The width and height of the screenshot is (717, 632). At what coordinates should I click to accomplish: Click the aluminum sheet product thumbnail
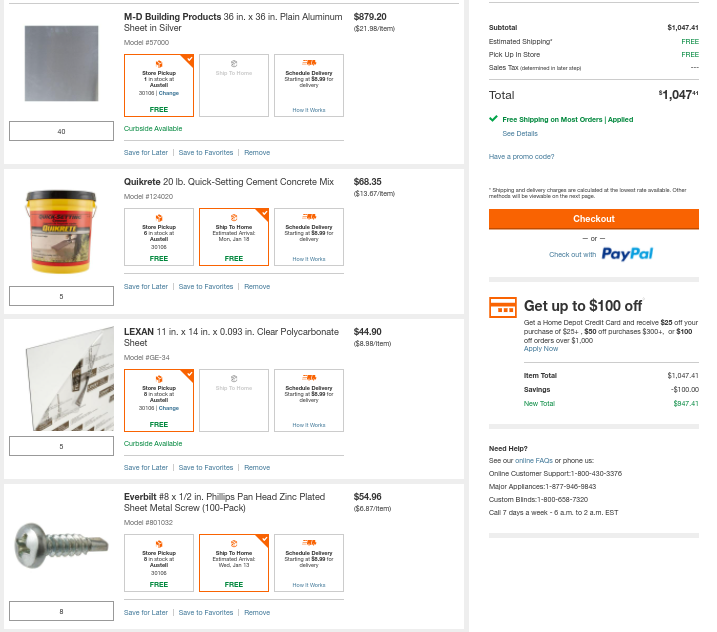pyautogui.click(x=61, y=64)
